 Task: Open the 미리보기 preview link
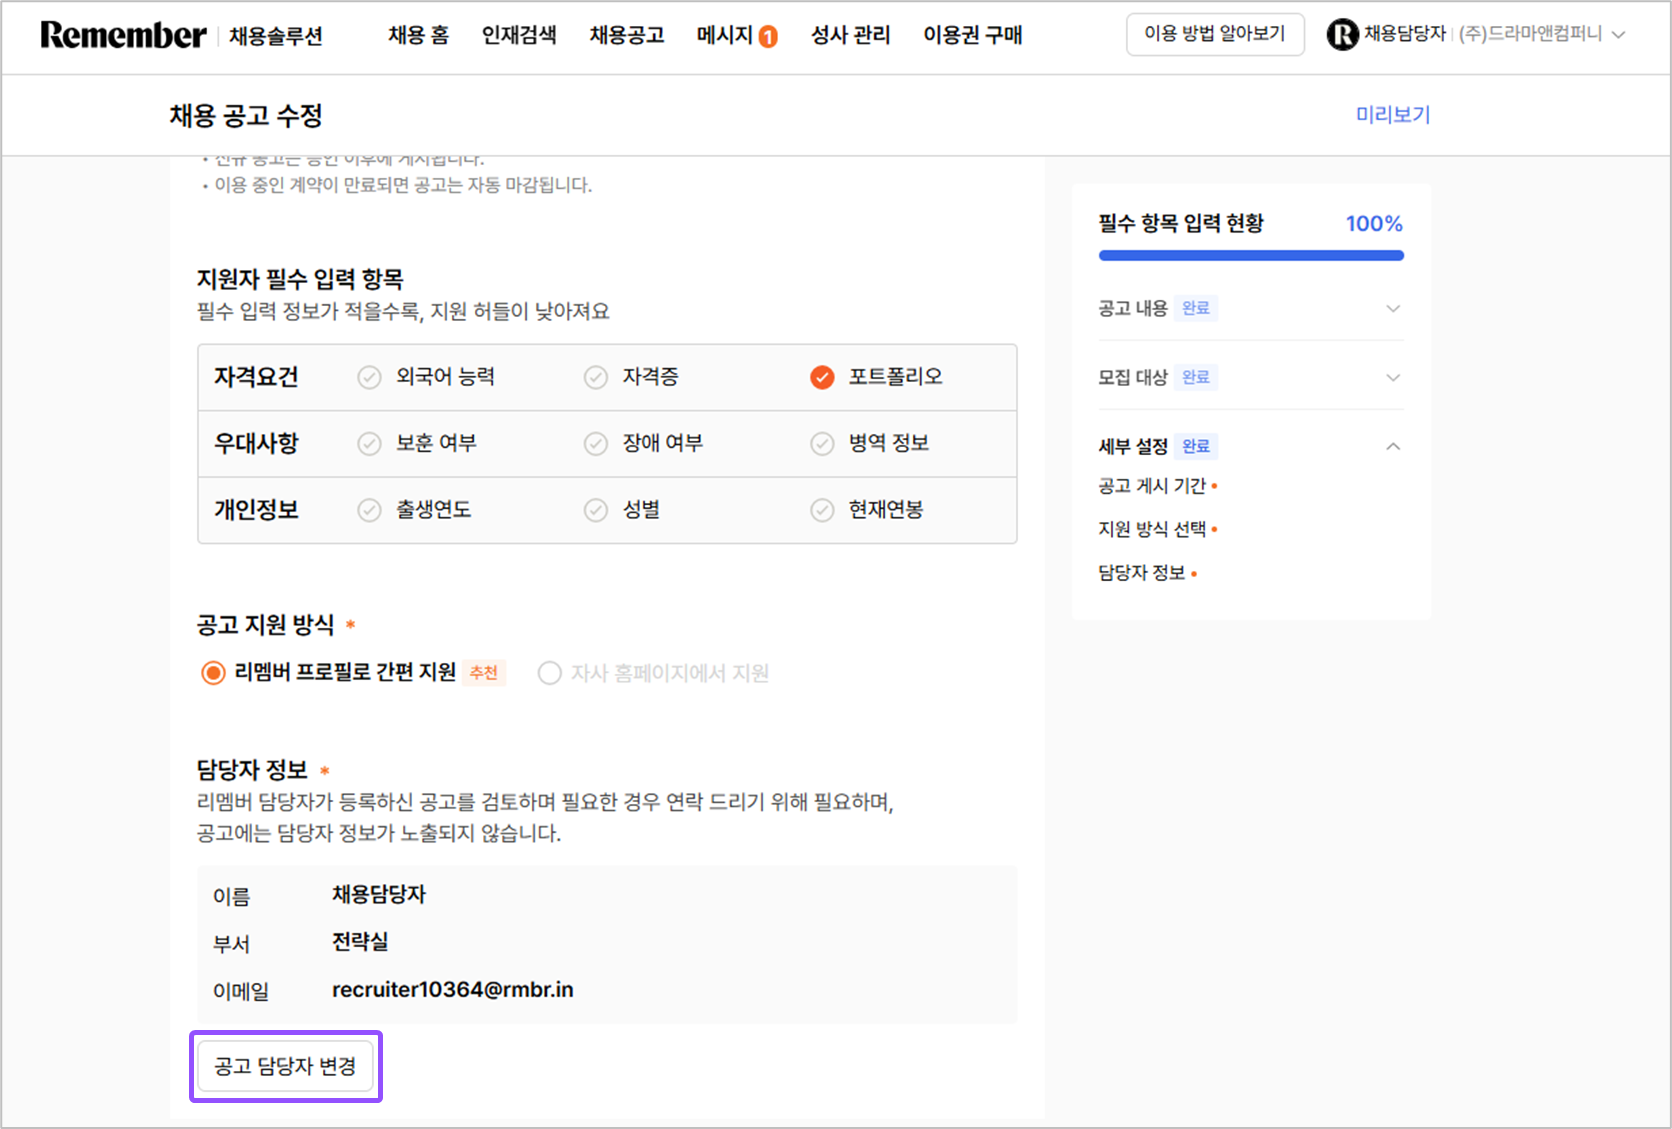point(1392,115)
